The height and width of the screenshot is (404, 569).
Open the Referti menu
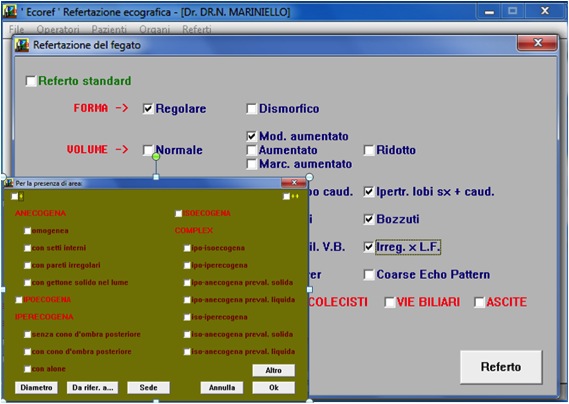(x=197, y=29)
